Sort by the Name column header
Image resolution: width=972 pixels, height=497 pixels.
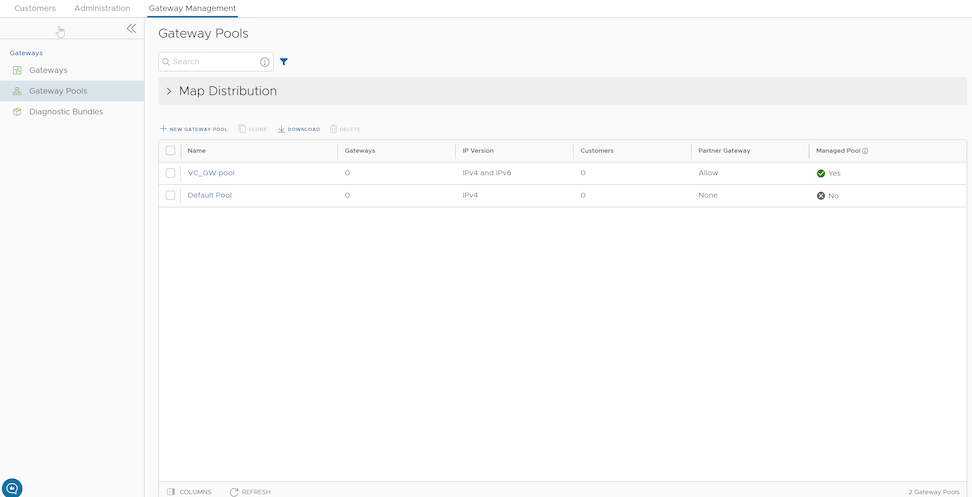[197, 151]
